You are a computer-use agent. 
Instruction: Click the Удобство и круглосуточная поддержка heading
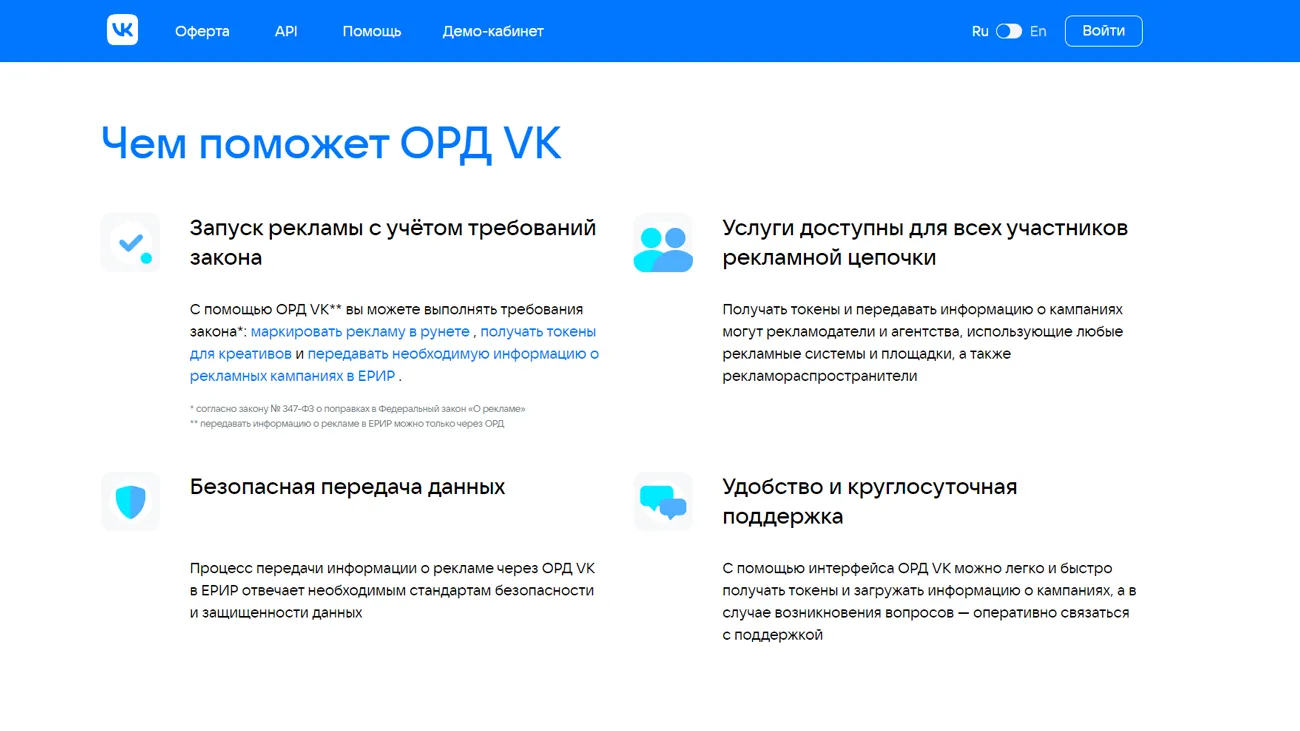tap(869, 501)
